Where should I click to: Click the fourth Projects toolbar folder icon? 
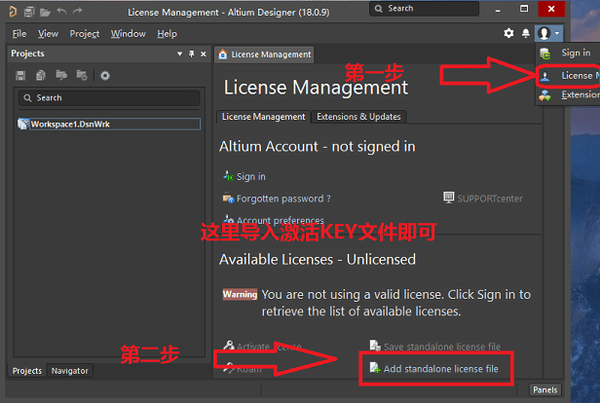pos(82,75)
